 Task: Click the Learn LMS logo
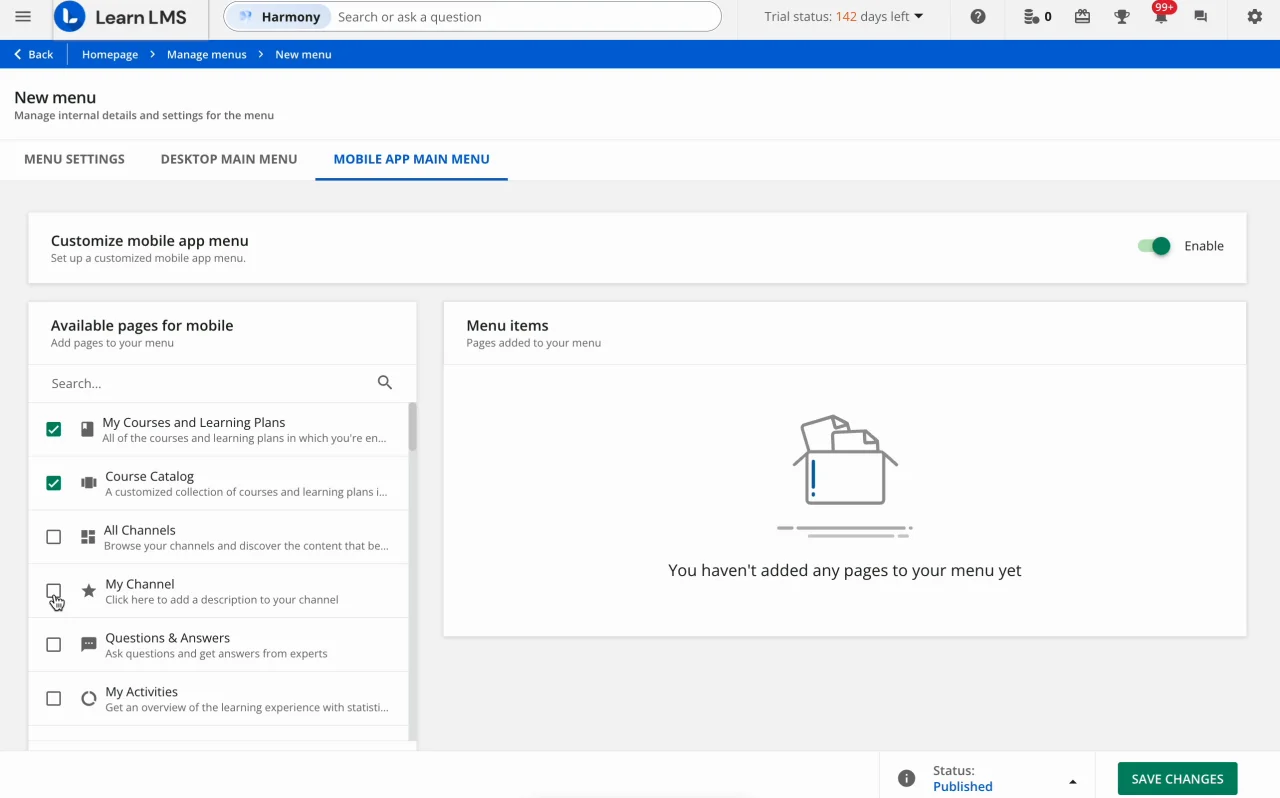120,17
